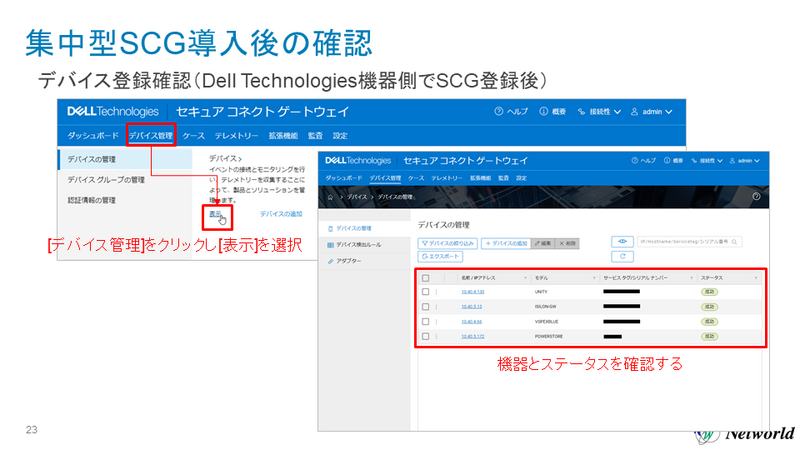Tick the checkbox for the VSPEXBLUE row

pyautogui.click(x=426, y=321)
